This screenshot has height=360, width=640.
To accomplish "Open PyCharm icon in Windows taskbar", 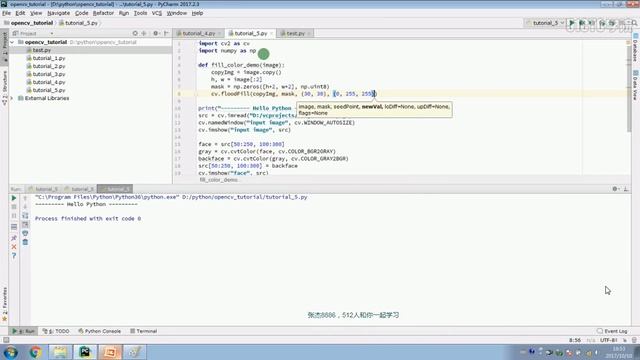I will coord(85,352).
